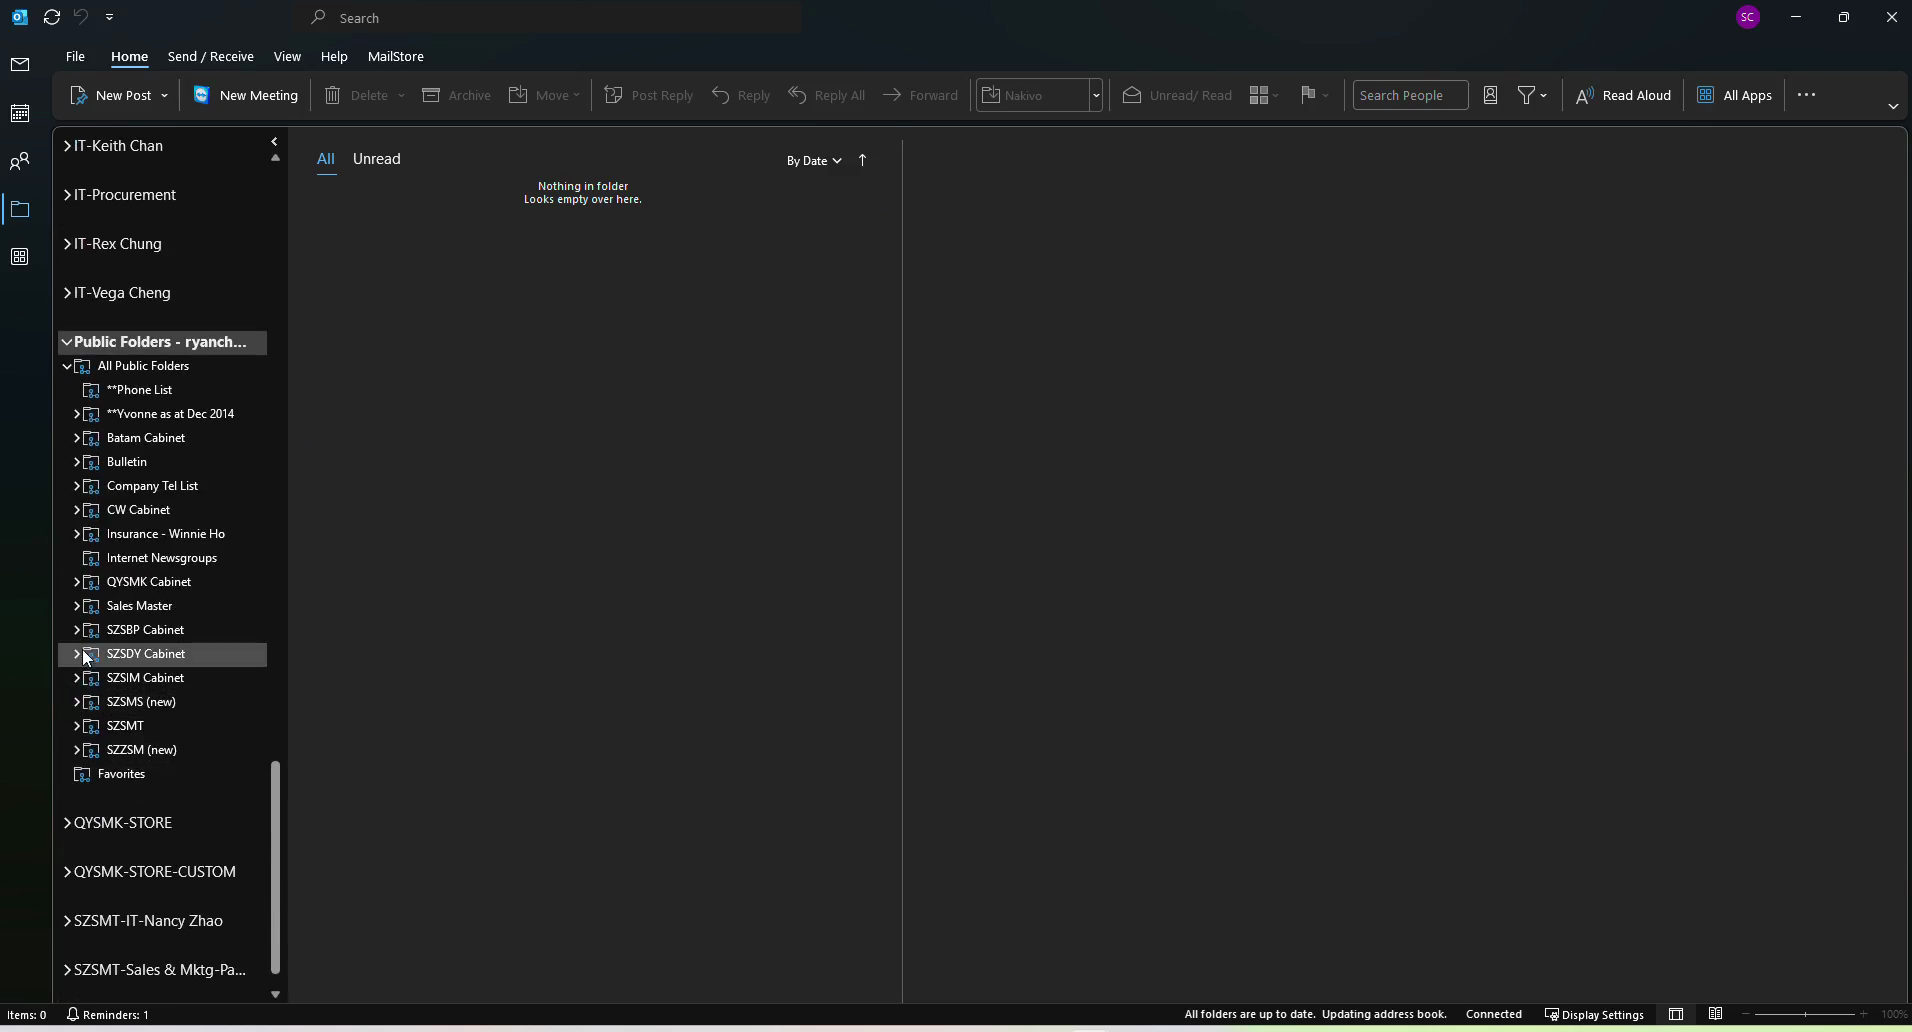This screenshot has width=1912, height=1032.
Task: Open the Categorize color squares menu
Action: pos(1264,95)
